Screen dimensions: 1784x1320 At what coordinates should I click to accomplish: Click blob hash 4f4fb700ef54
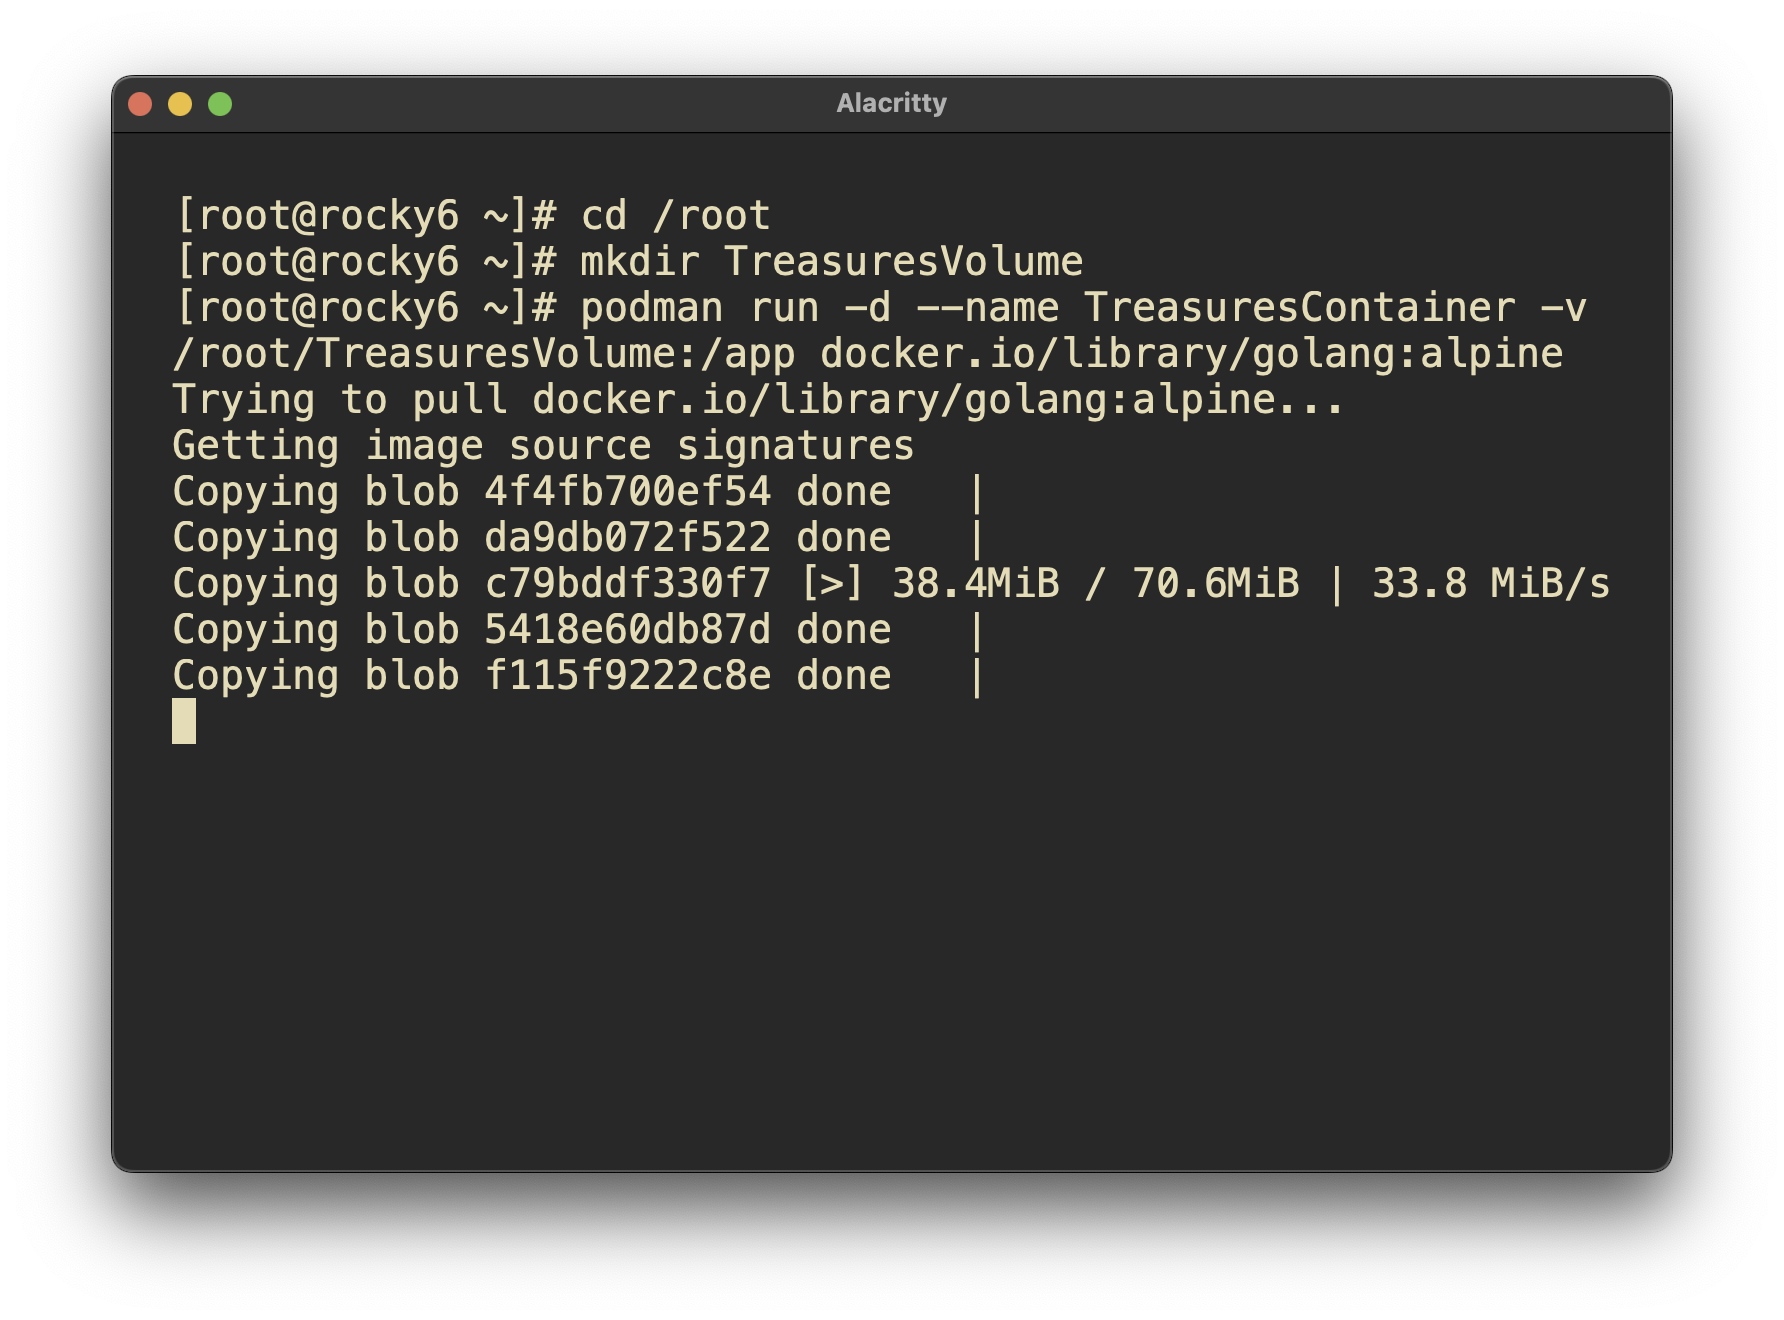(627, 492)
